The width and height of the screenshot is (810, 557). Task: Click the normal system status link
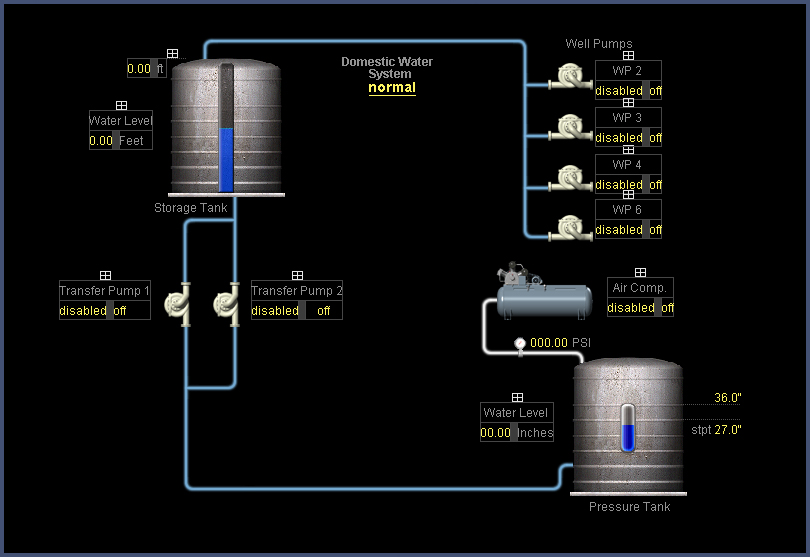pyautogui.click(x=391, y=88)
